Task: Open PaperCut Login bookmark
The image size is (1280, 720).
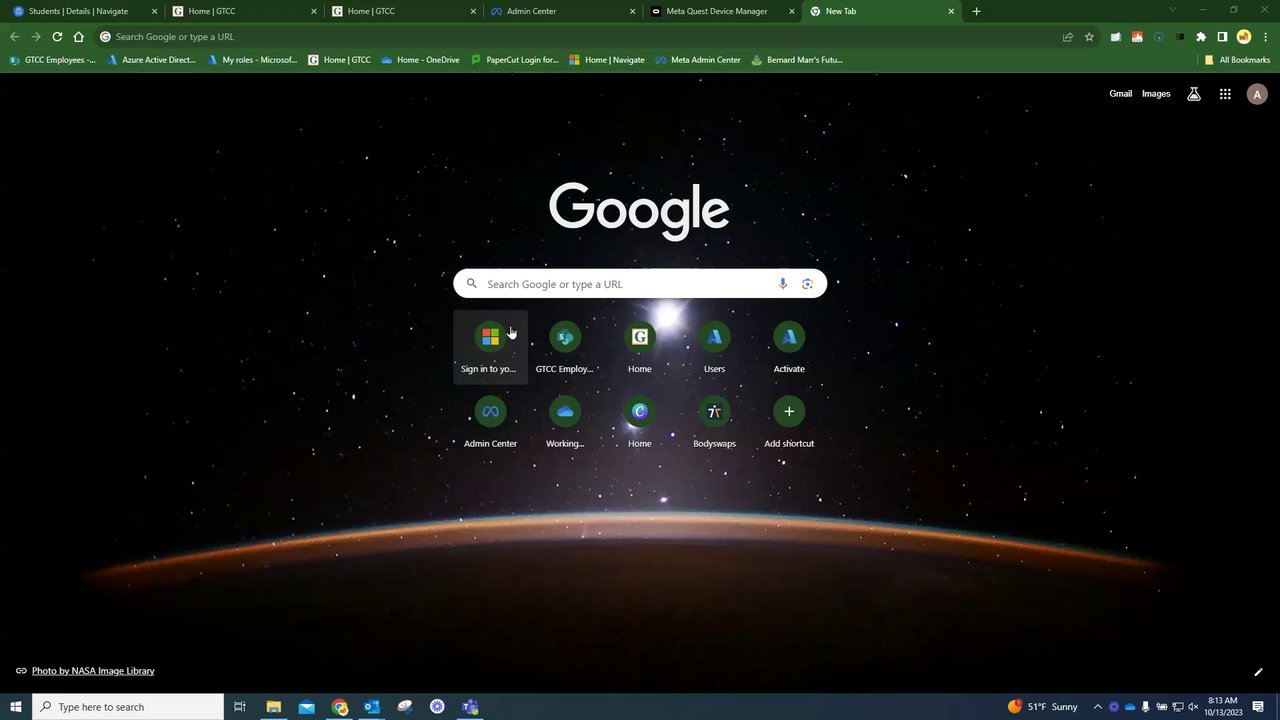Action: (x=515, y=60)
